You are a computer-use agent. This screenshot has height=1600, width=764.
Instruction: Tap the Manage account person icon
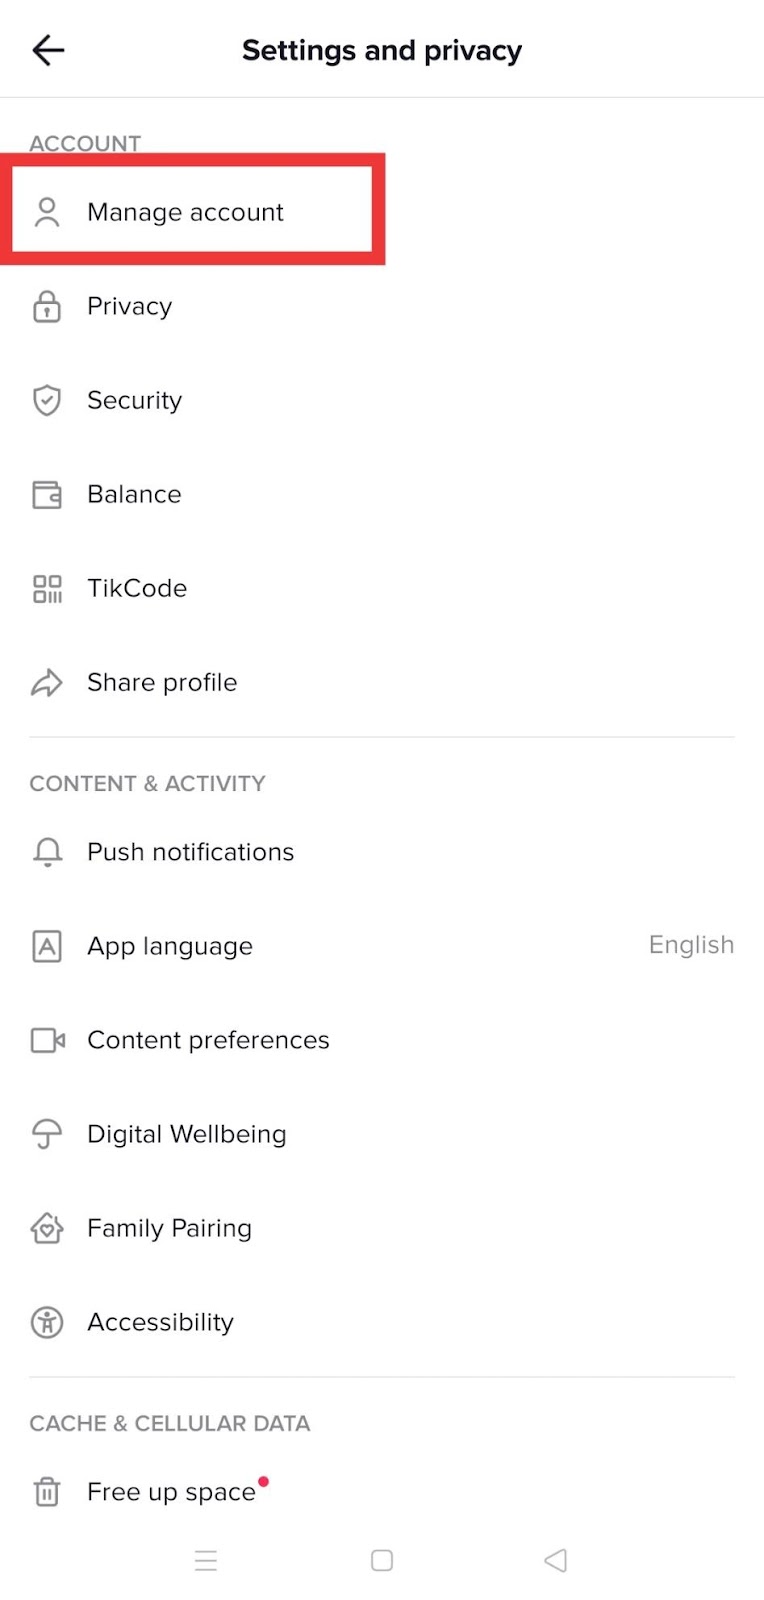(x=47, y=212)
